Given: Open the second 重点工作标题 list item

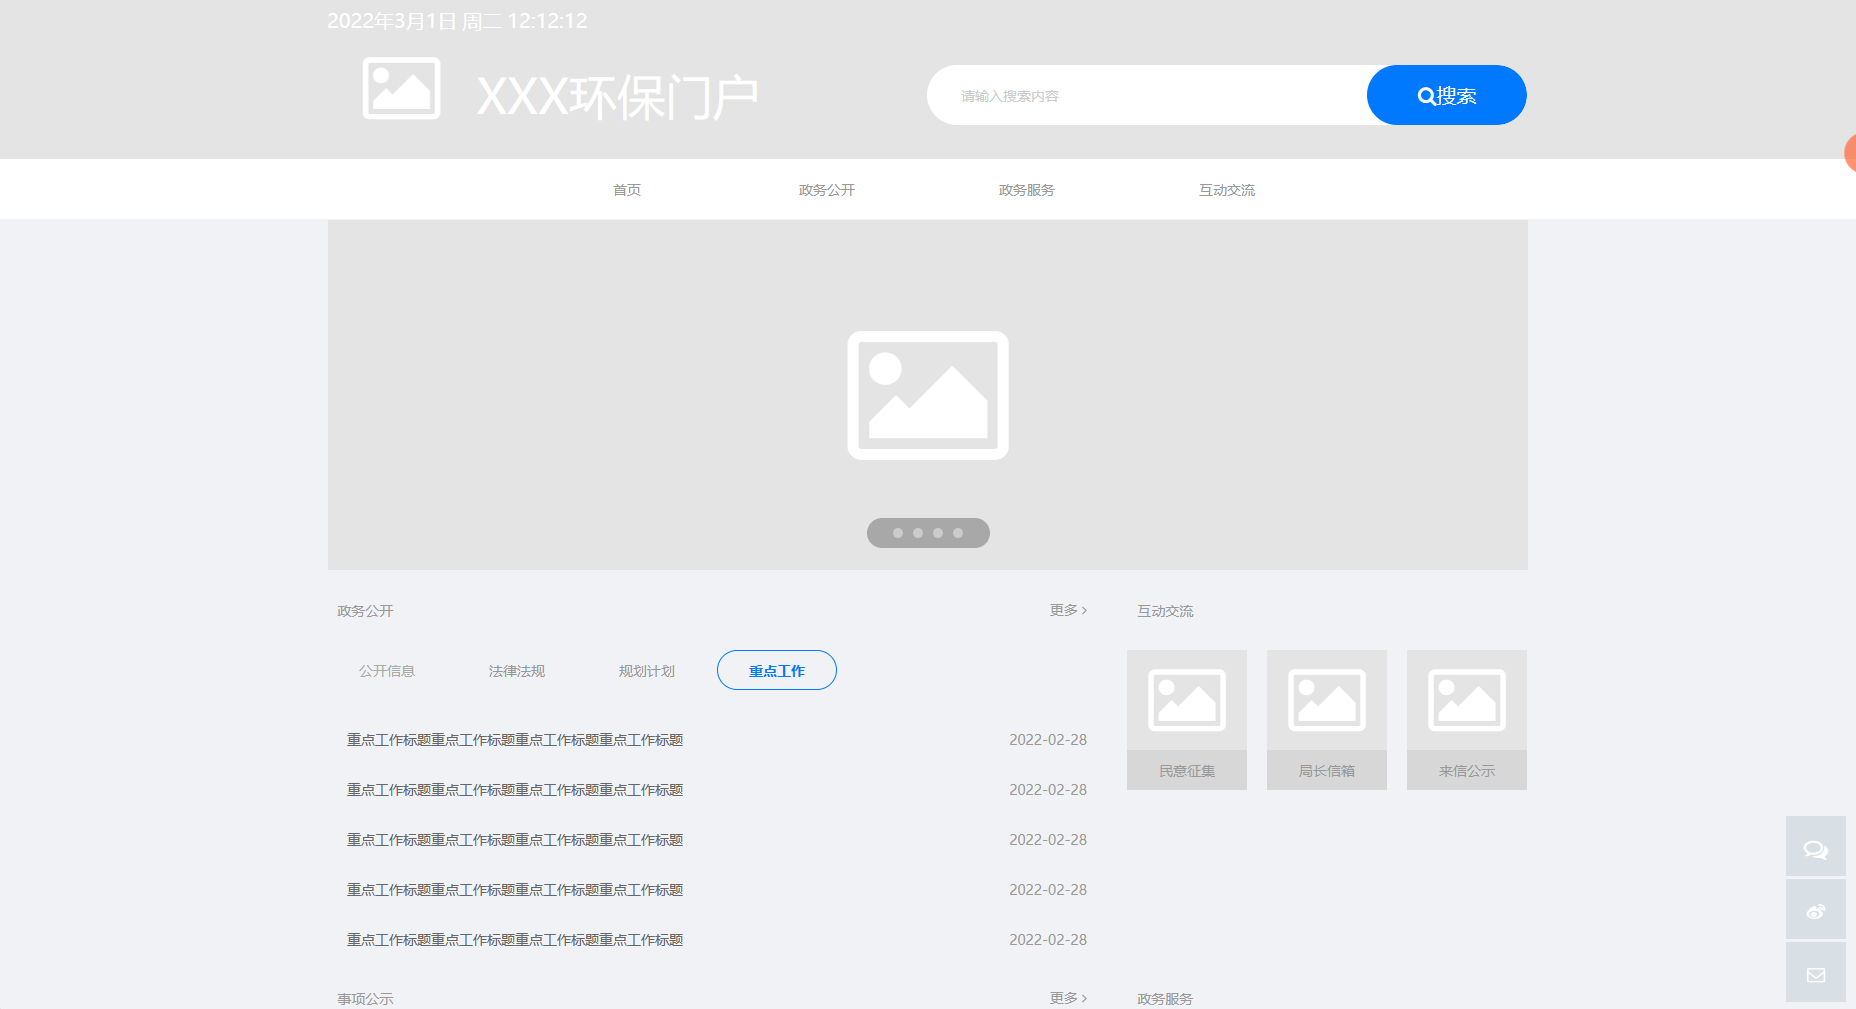Looking at the screenshot, I should click(515, 790).
